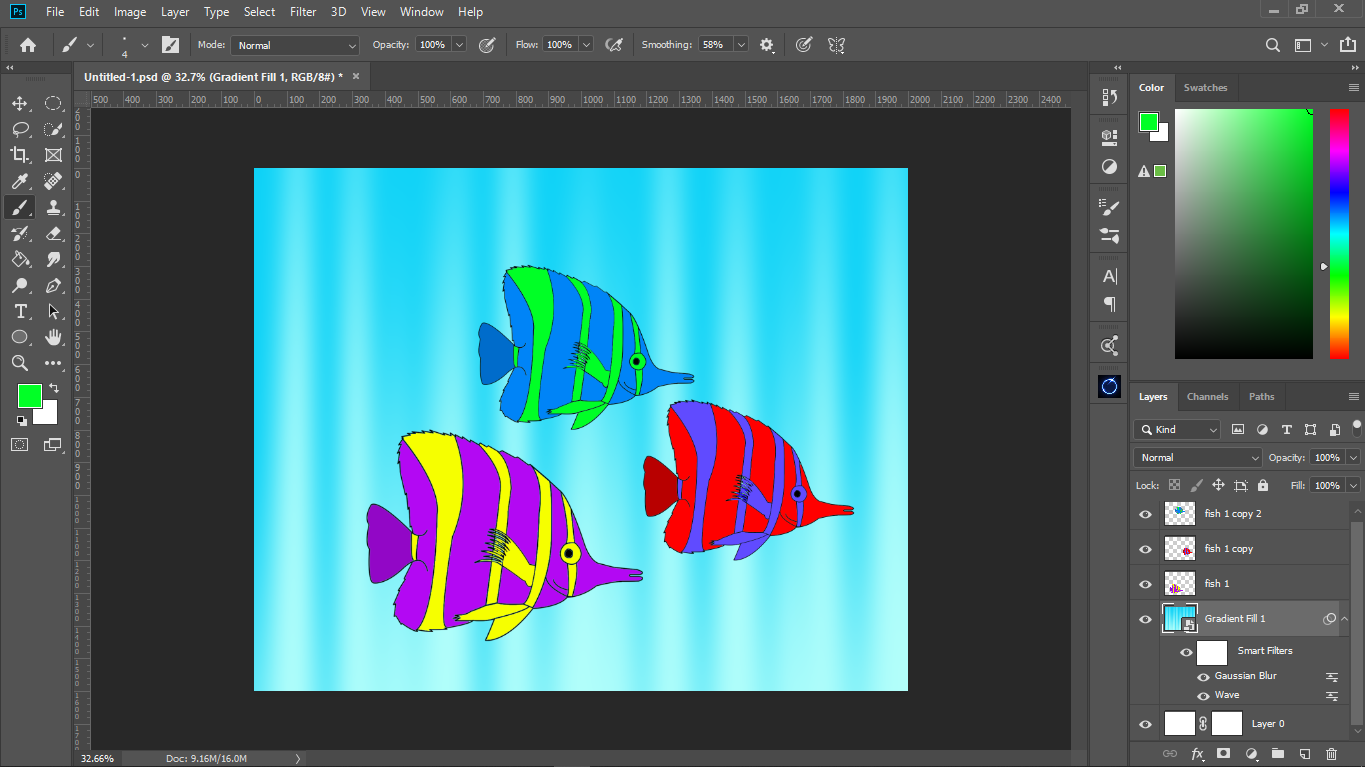Screen dimensions: 1365x767
Task: Select the Zoom tool
Action: coord(20,363)
